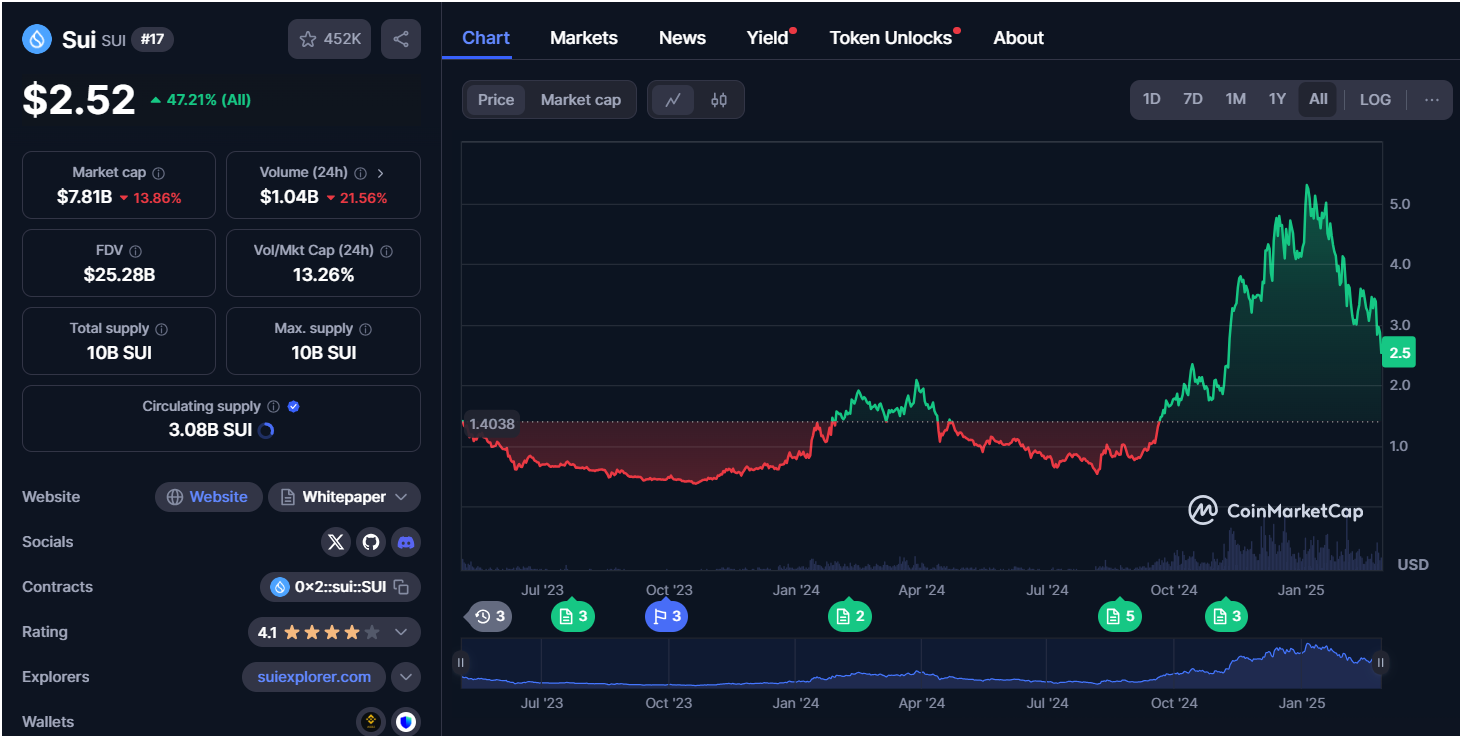Click the news marker showing 2
The height and width of the screenshot is (738, 1462).
[x=850, y=616]
